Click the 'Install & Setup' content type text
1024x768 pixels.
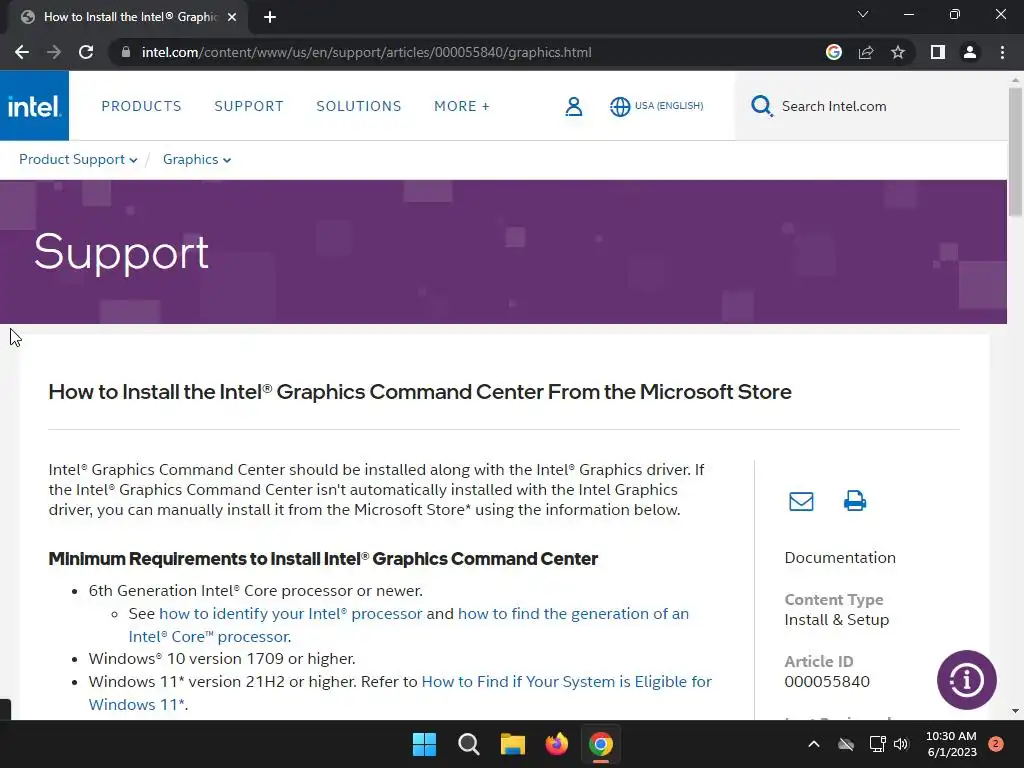(837, 620)
